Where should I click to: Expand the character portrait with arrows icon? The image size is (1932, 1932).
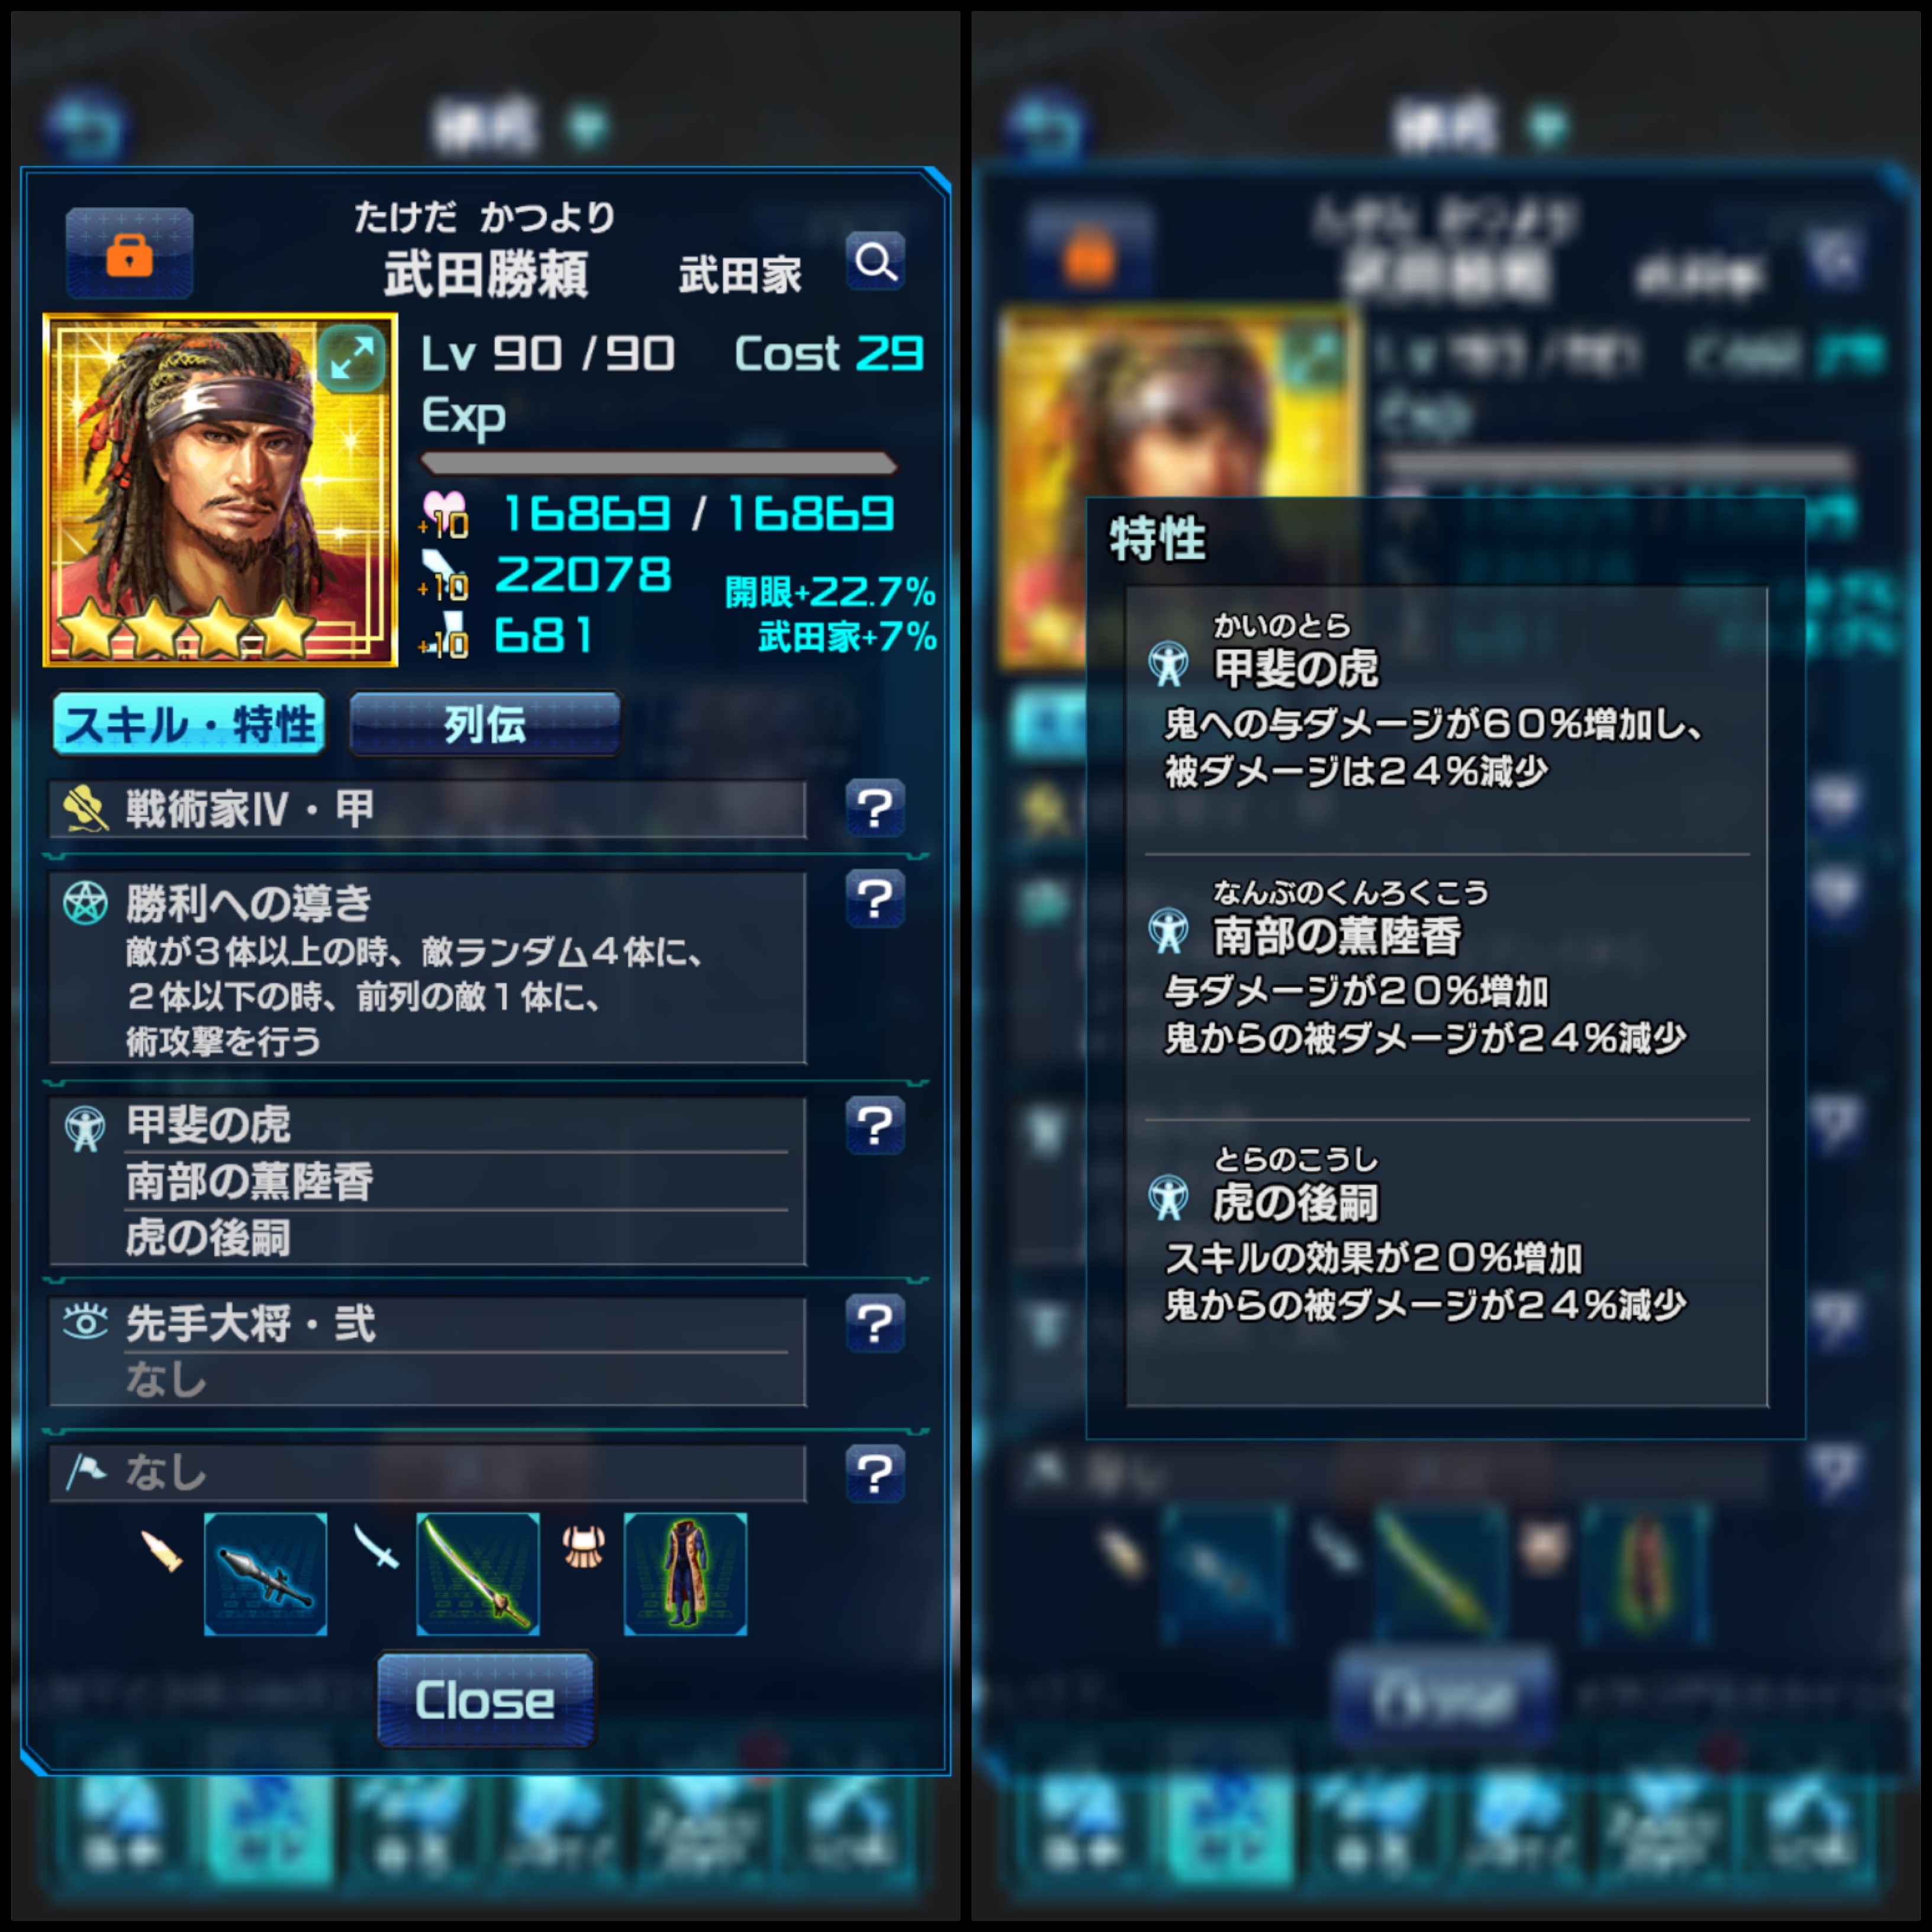click(x=353, y=357)
